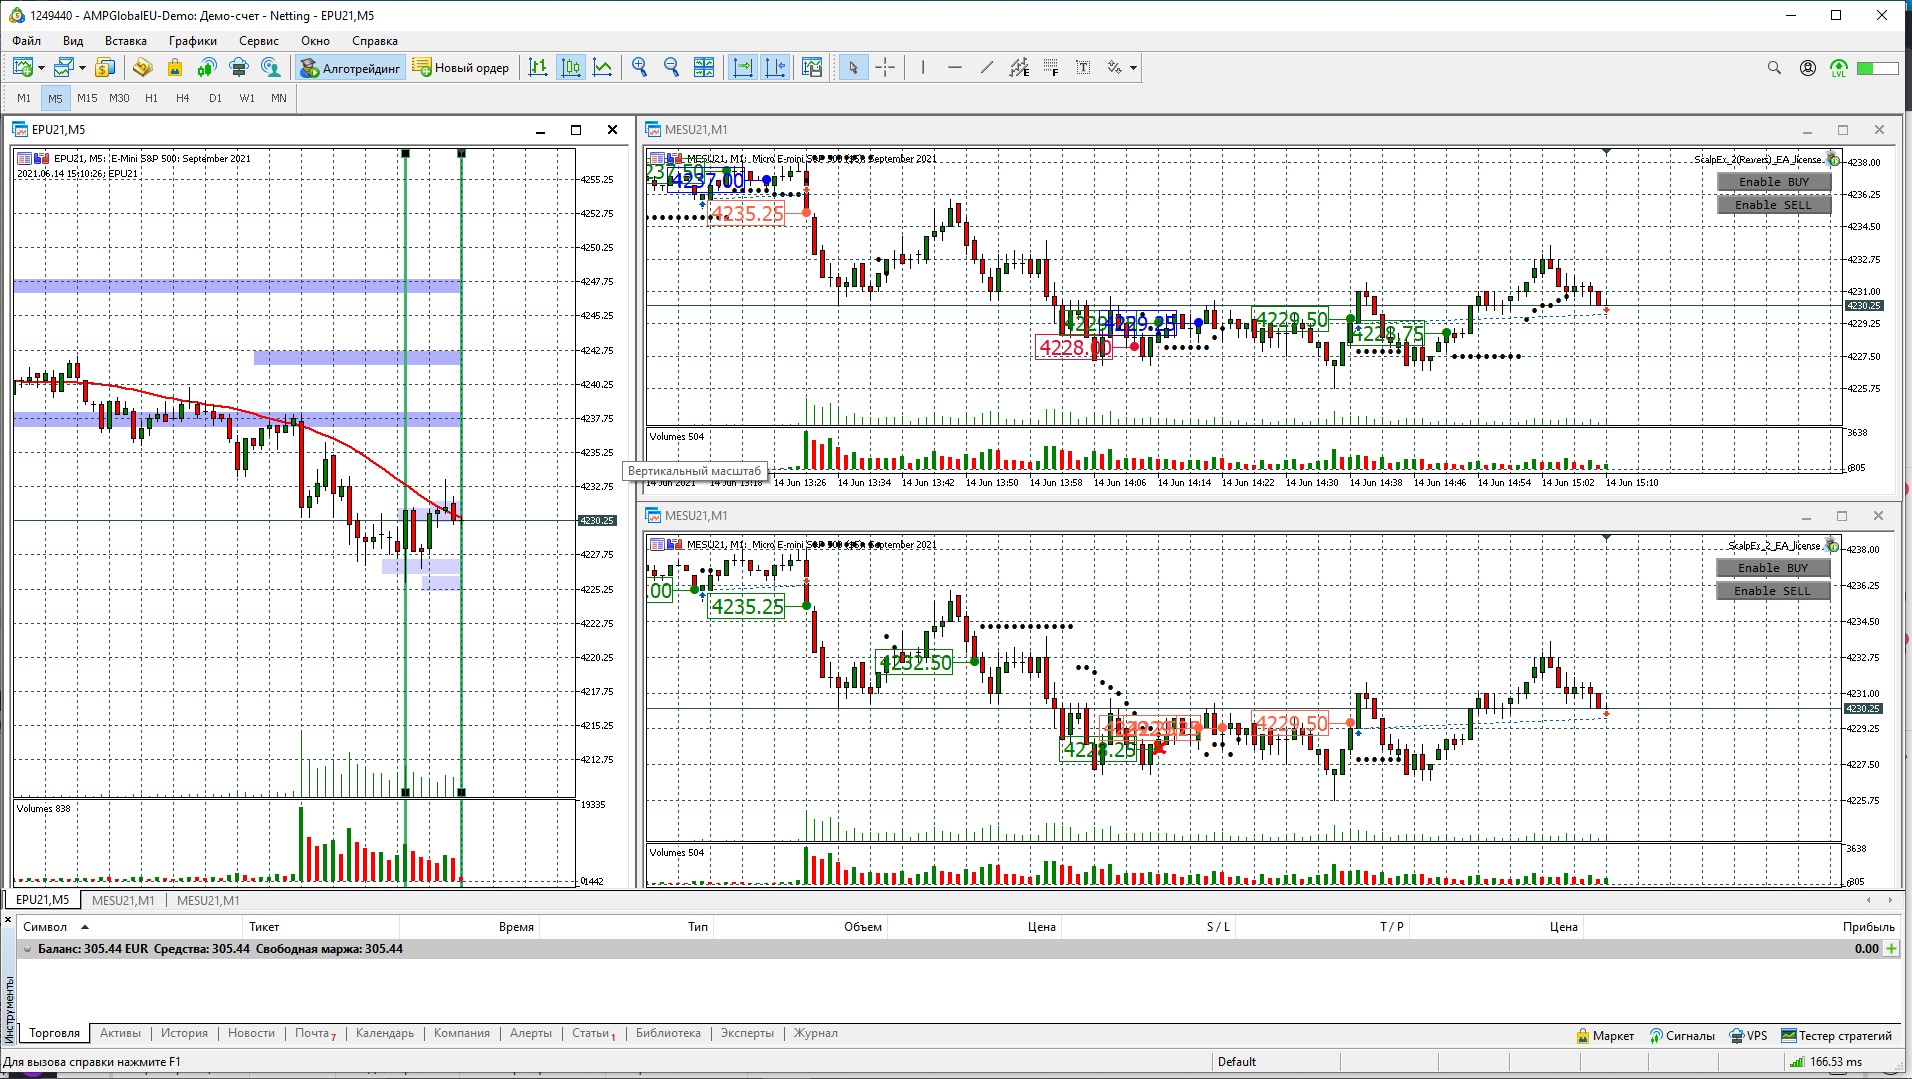Screen dimensions: 1912x1079
Task: Zoom in on the chart with magnifier plus
Action: pos(640,68)
